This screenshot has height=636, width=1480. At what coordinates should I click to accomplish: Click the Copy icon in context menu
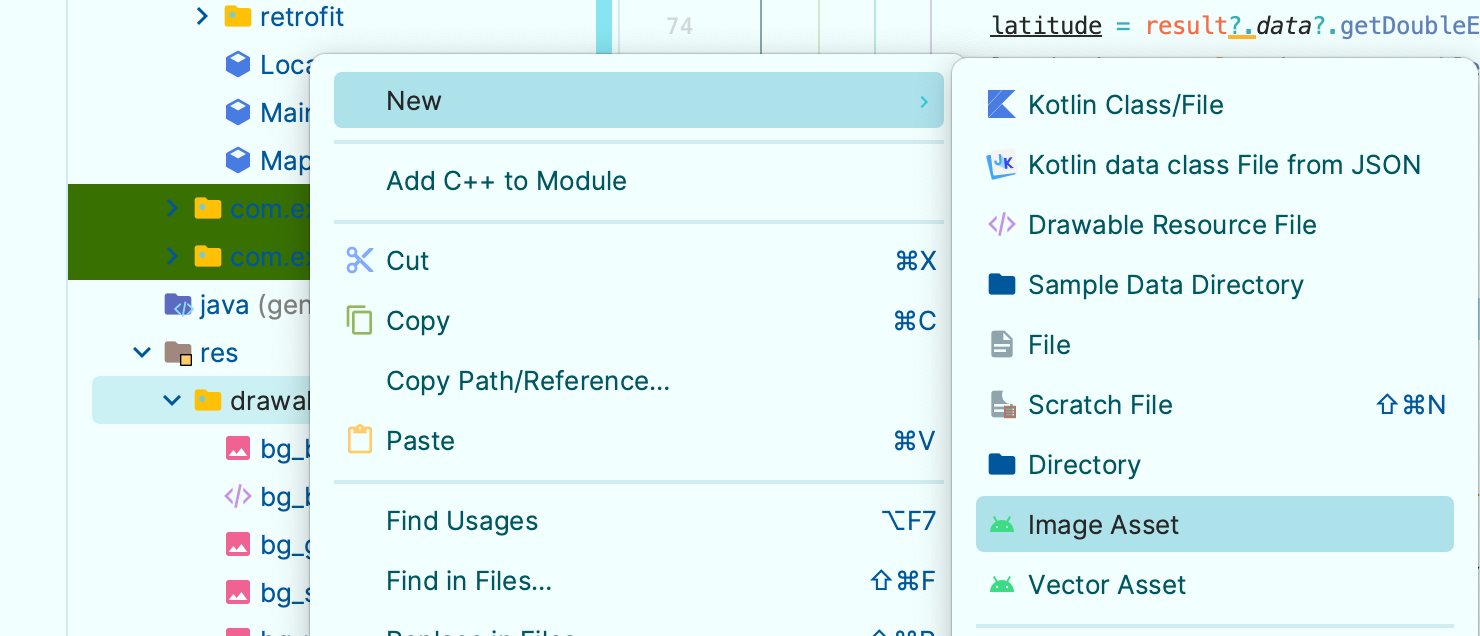[x=359, y=320]
